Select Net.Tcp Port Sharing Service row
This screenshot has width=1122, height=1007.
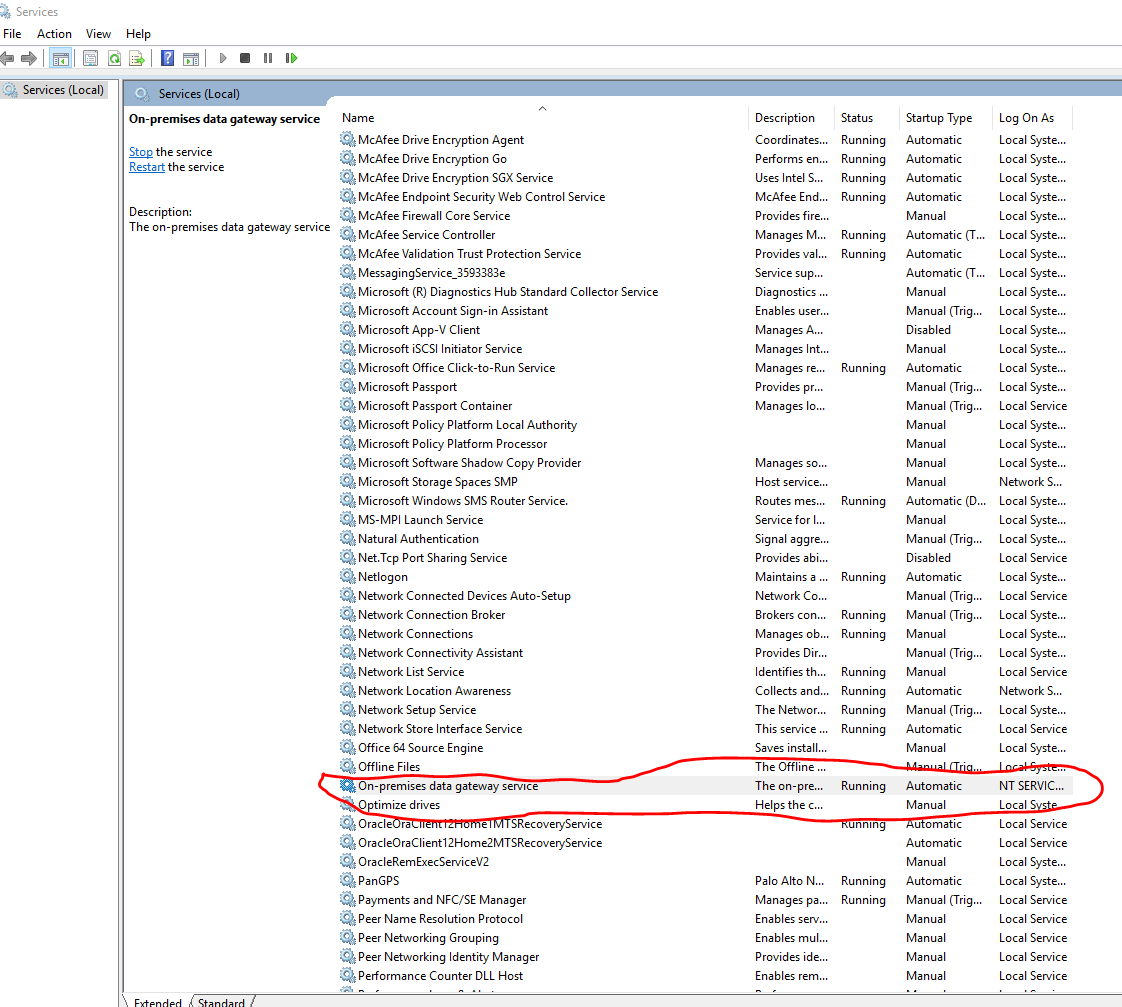[x=706, y=558]
